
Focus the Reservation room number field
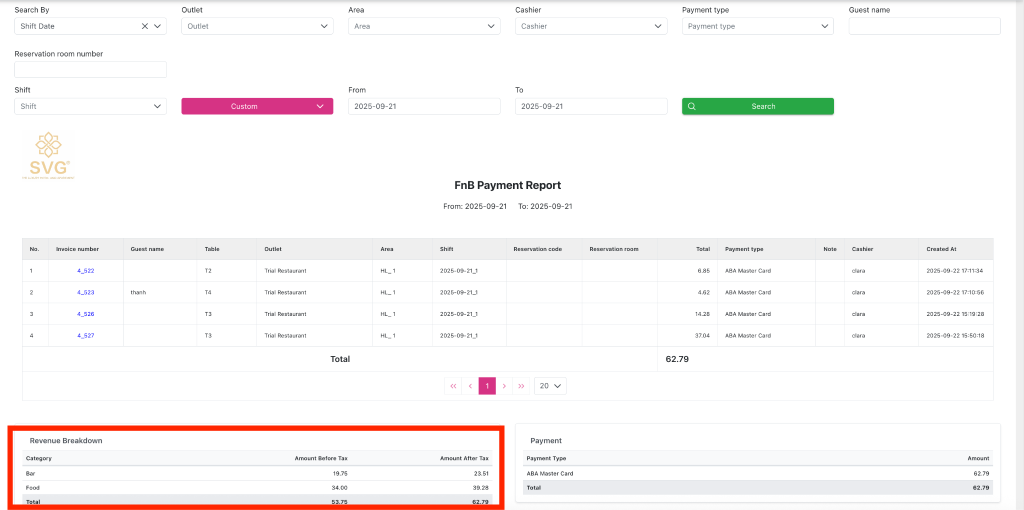click(90, 70)
